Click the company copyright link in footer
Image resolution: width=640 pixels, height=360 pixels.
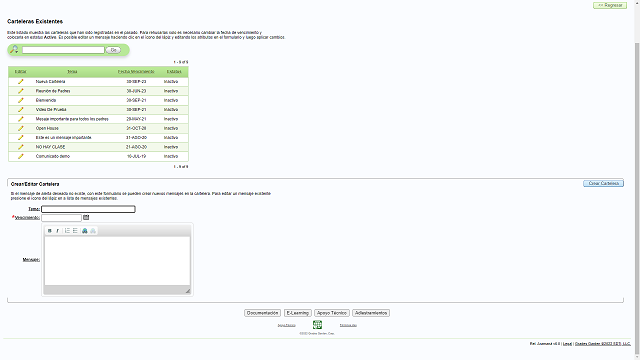[602, 344]
